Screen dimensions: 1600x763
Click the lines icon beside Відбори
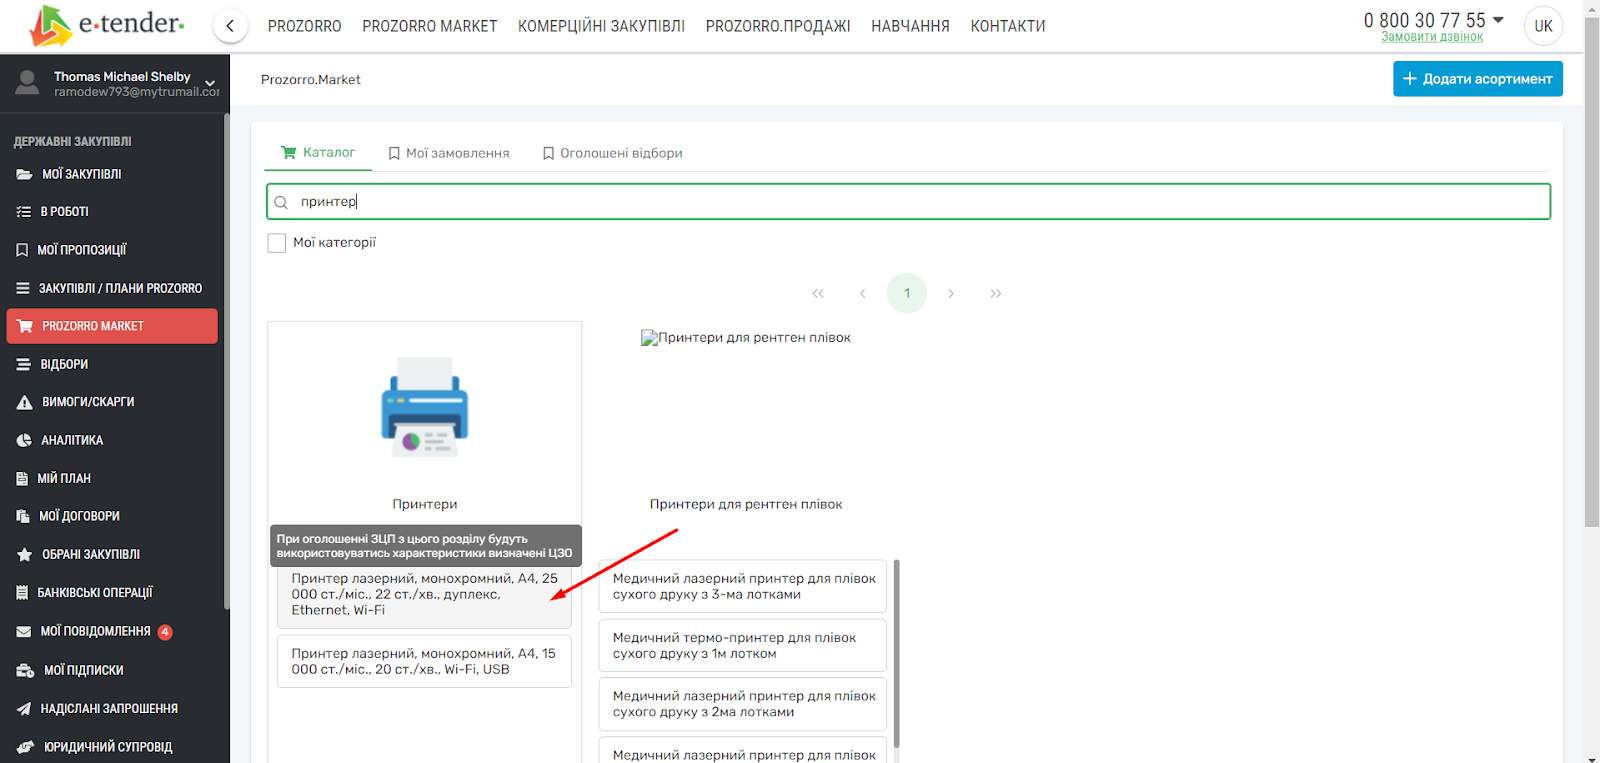coord(24,365)
